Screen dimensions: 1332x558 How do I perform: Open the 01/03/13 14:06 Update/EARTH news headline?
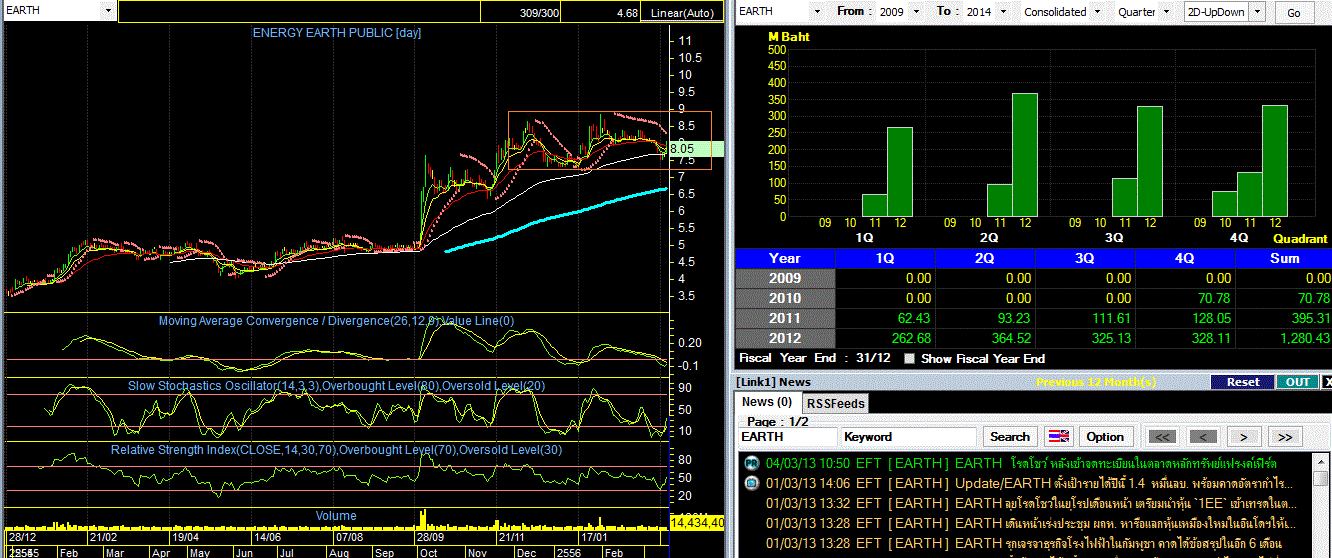[1028, 483]
